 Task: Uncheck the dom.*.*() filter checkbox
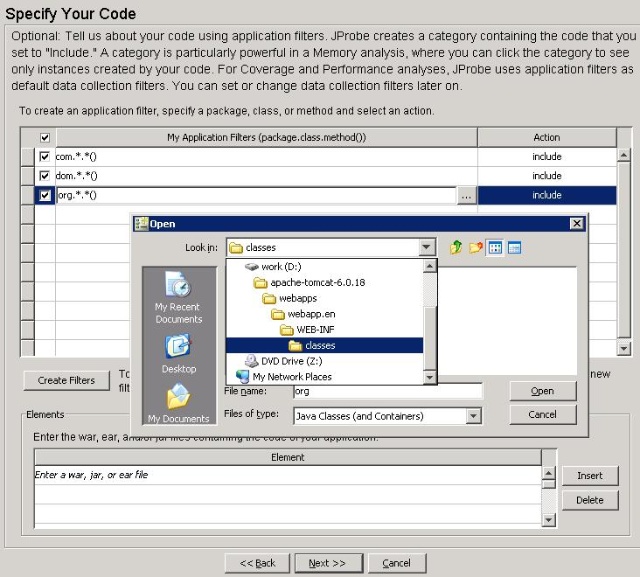click(44, 176)
